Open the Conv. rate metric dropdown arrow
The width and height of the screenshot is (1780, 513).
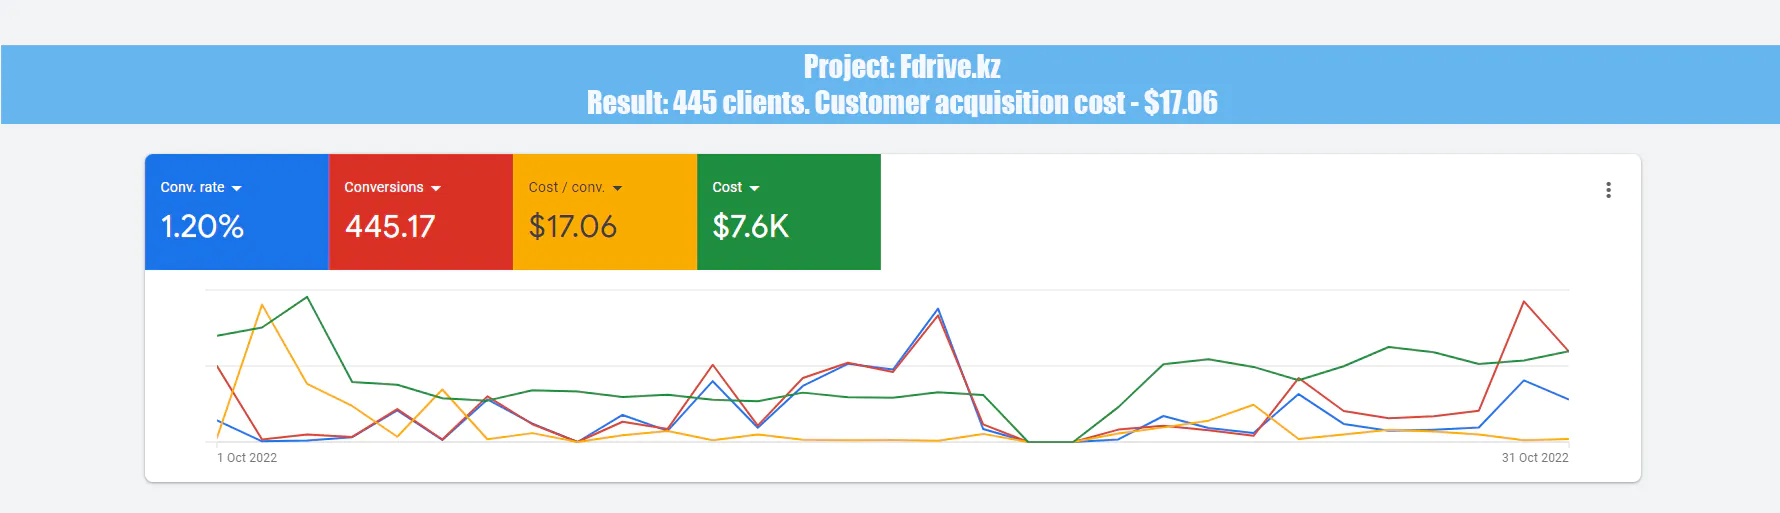coord(237,188)
